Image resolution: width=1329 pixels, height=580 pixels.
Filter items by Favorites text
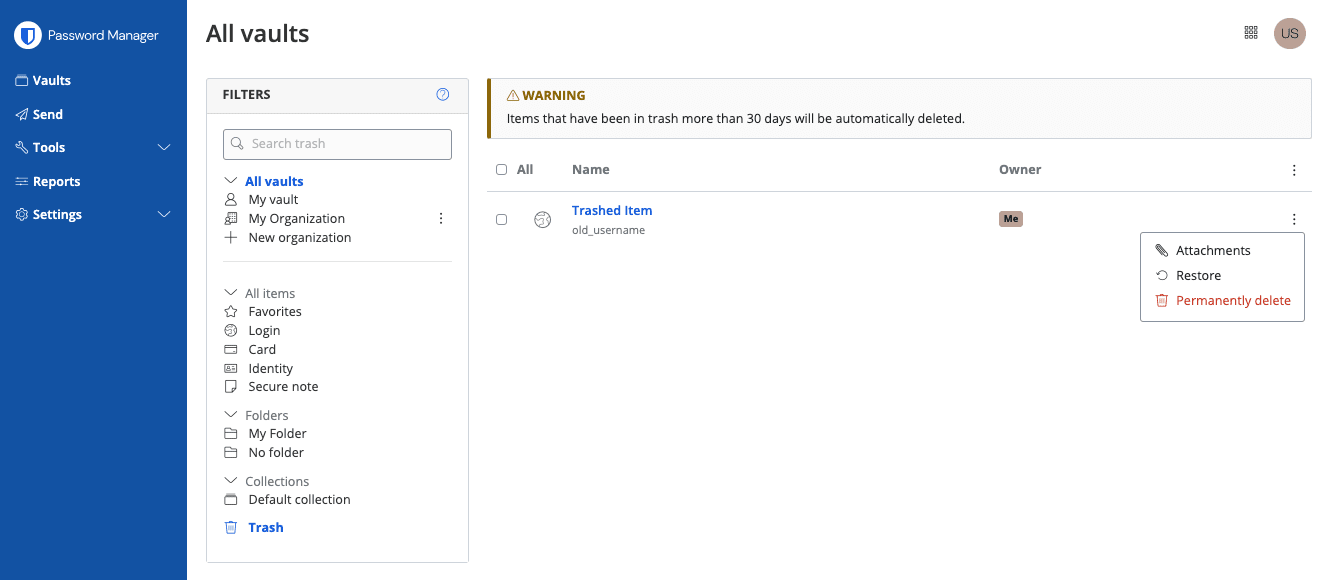click(275, 312)
